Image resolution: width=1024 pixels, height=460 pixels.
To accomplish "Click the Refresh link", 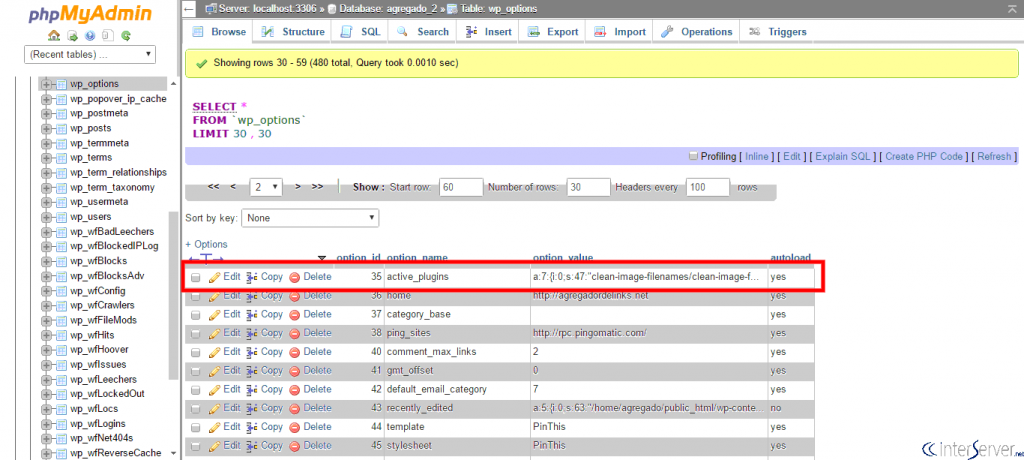I will (994, 157).
